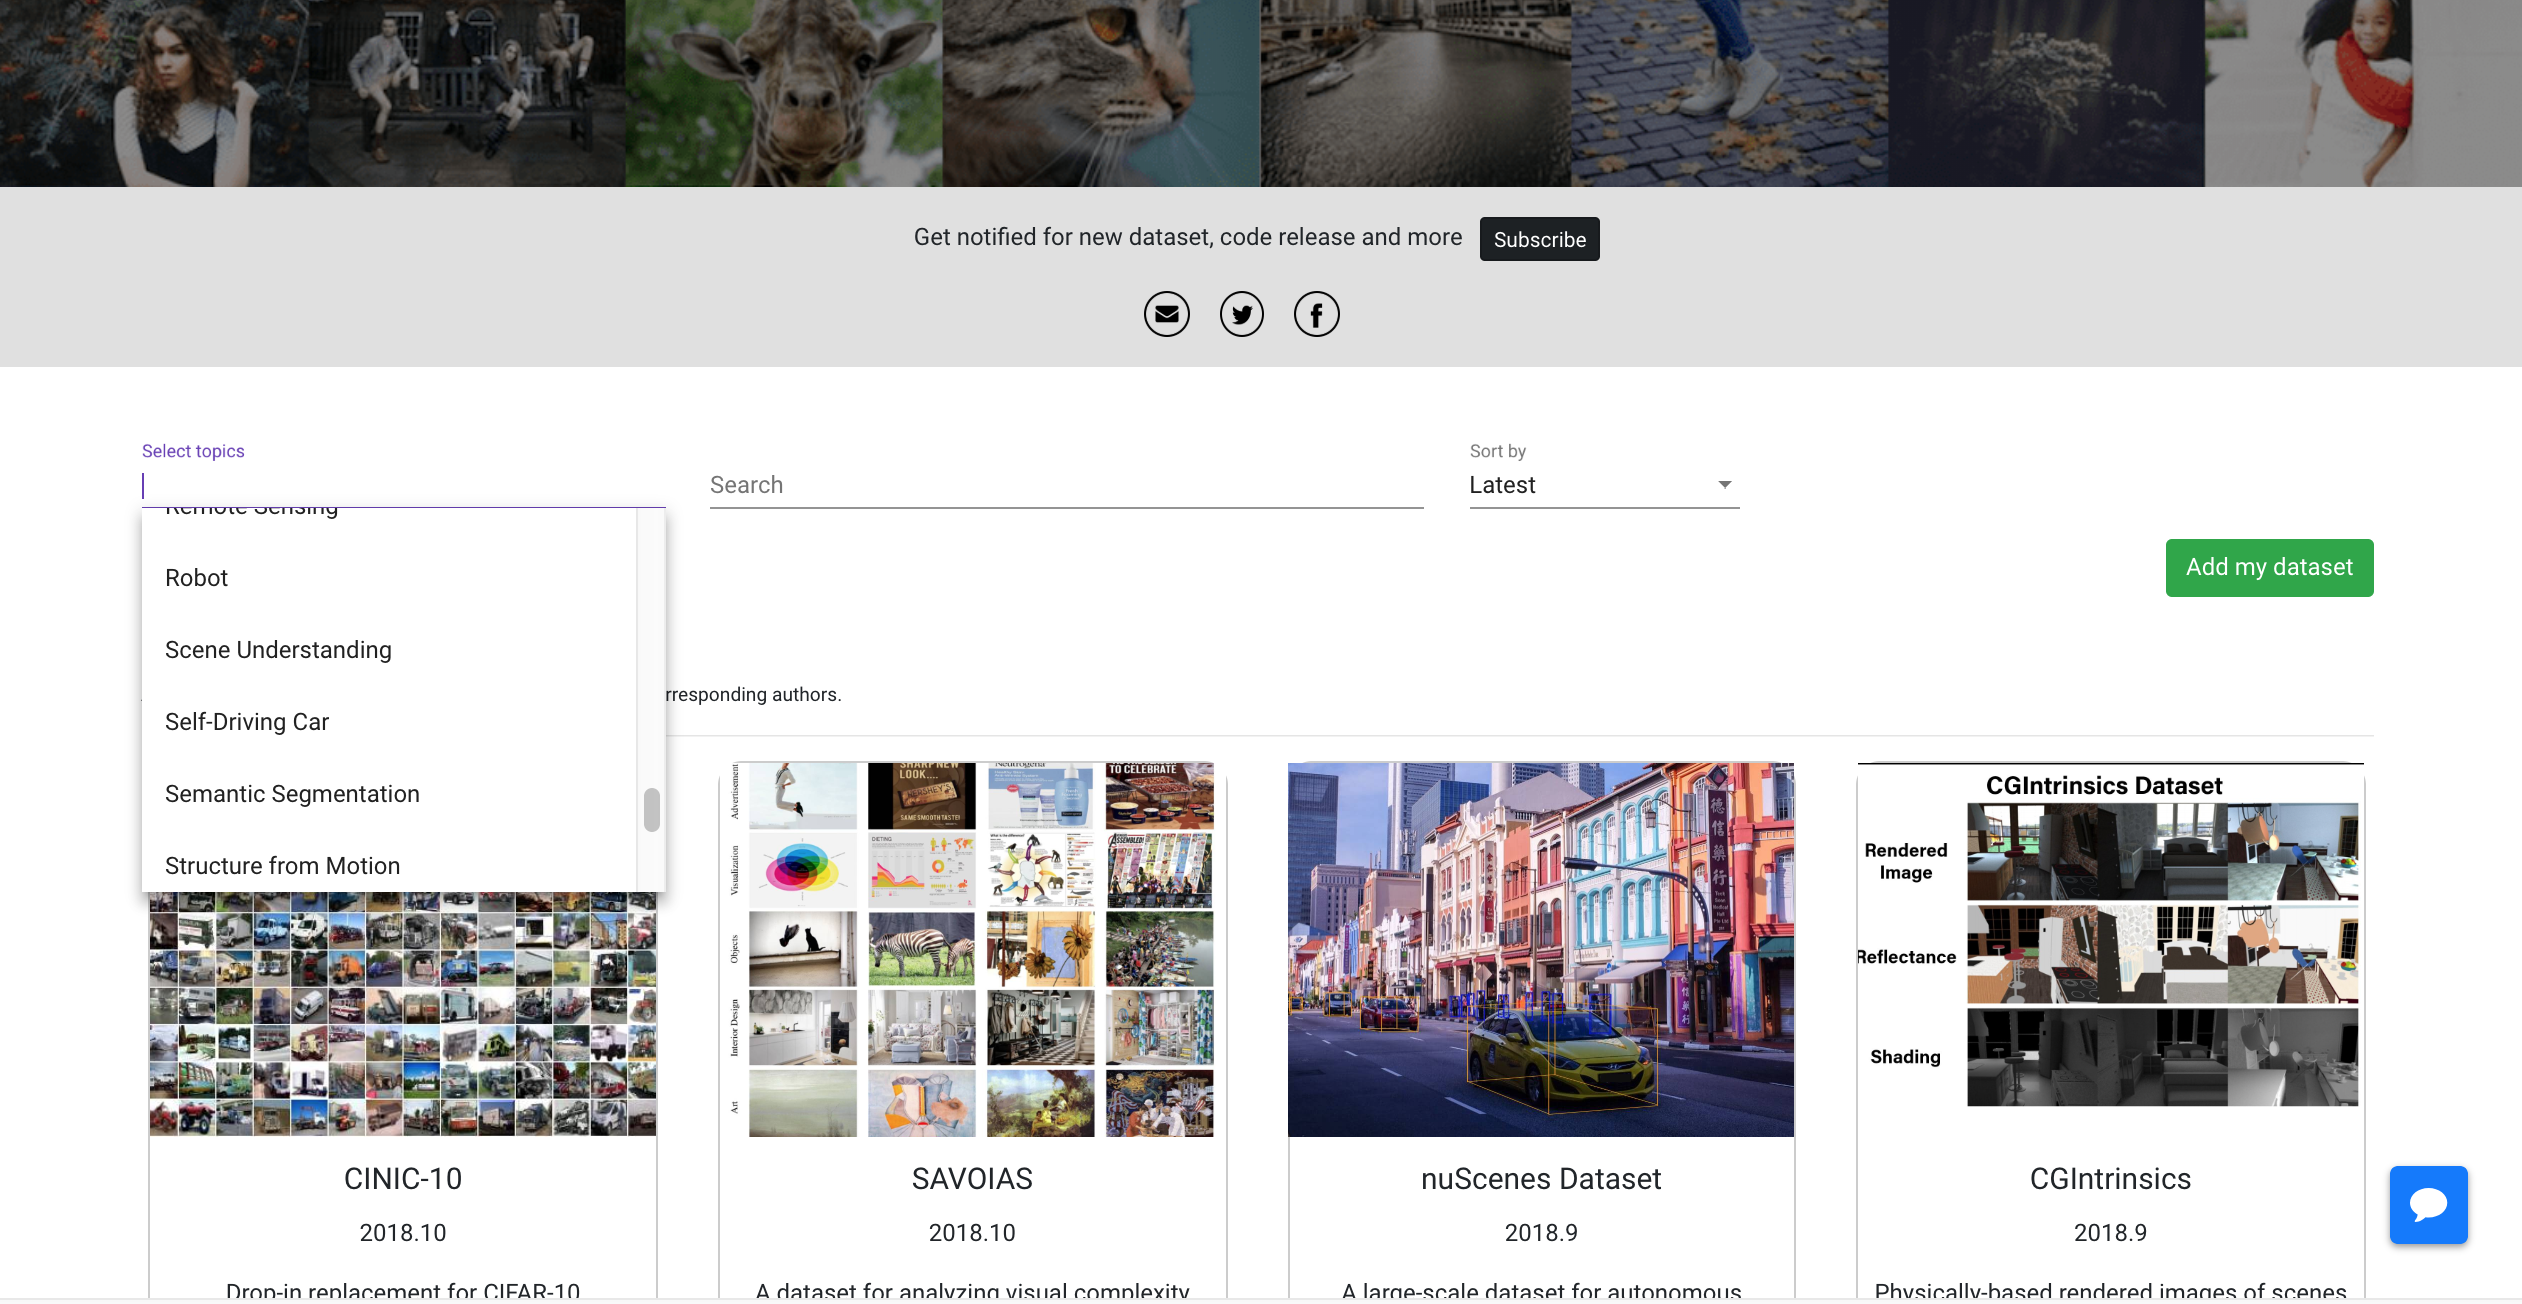
Task: Click inside the Search field
Action: pos(1065,485)
